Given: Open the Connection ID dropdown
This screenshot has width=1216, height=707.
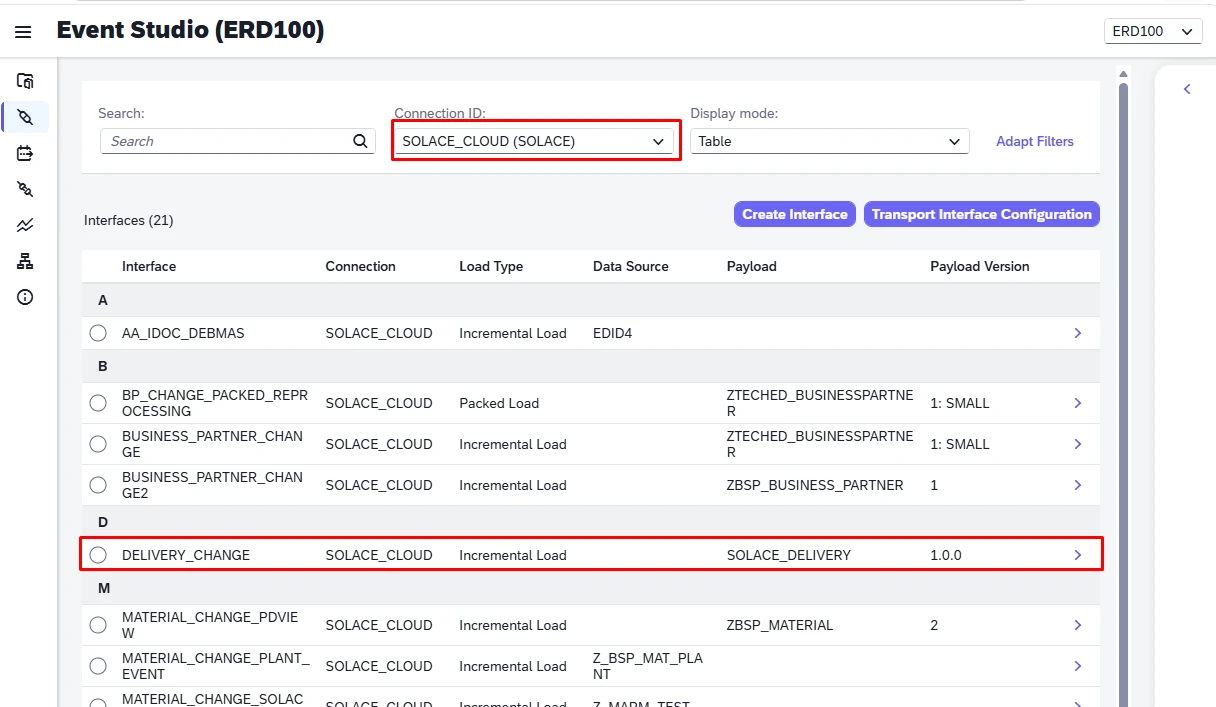Looking at the screenshot, I should tap(535, 141).
